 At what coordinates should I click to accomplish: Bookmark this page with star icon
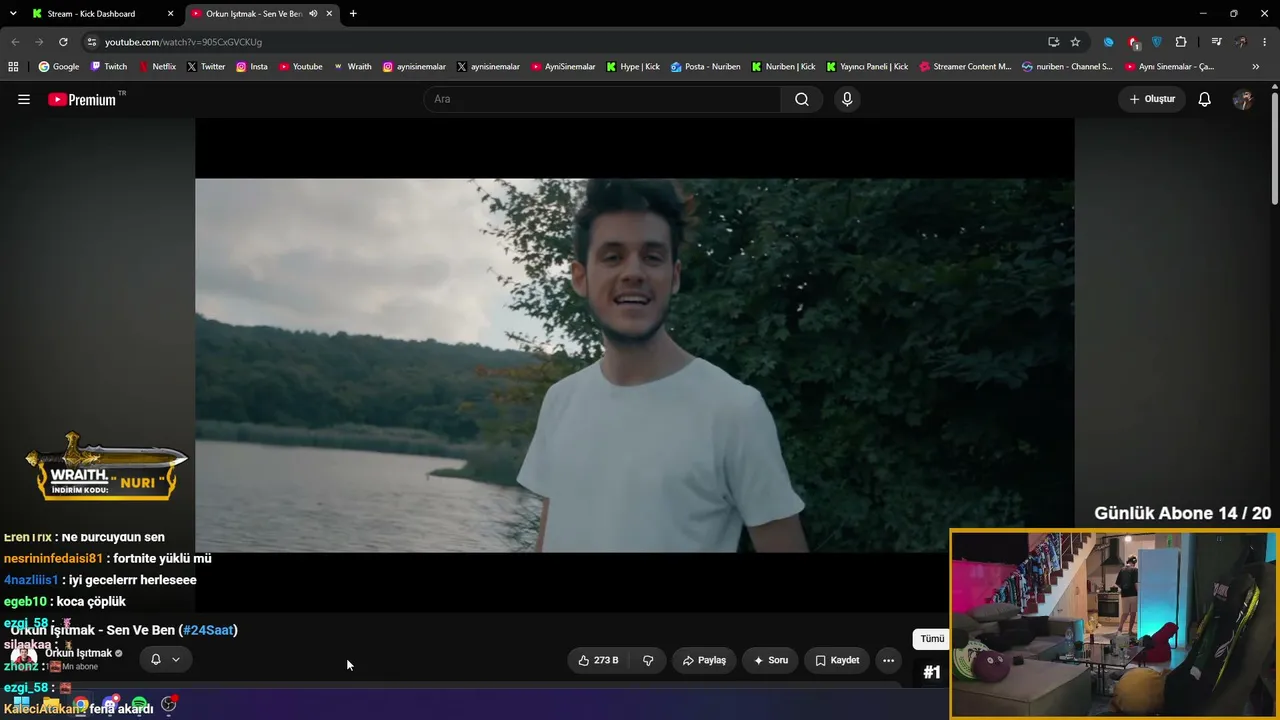click(1076, 42)
